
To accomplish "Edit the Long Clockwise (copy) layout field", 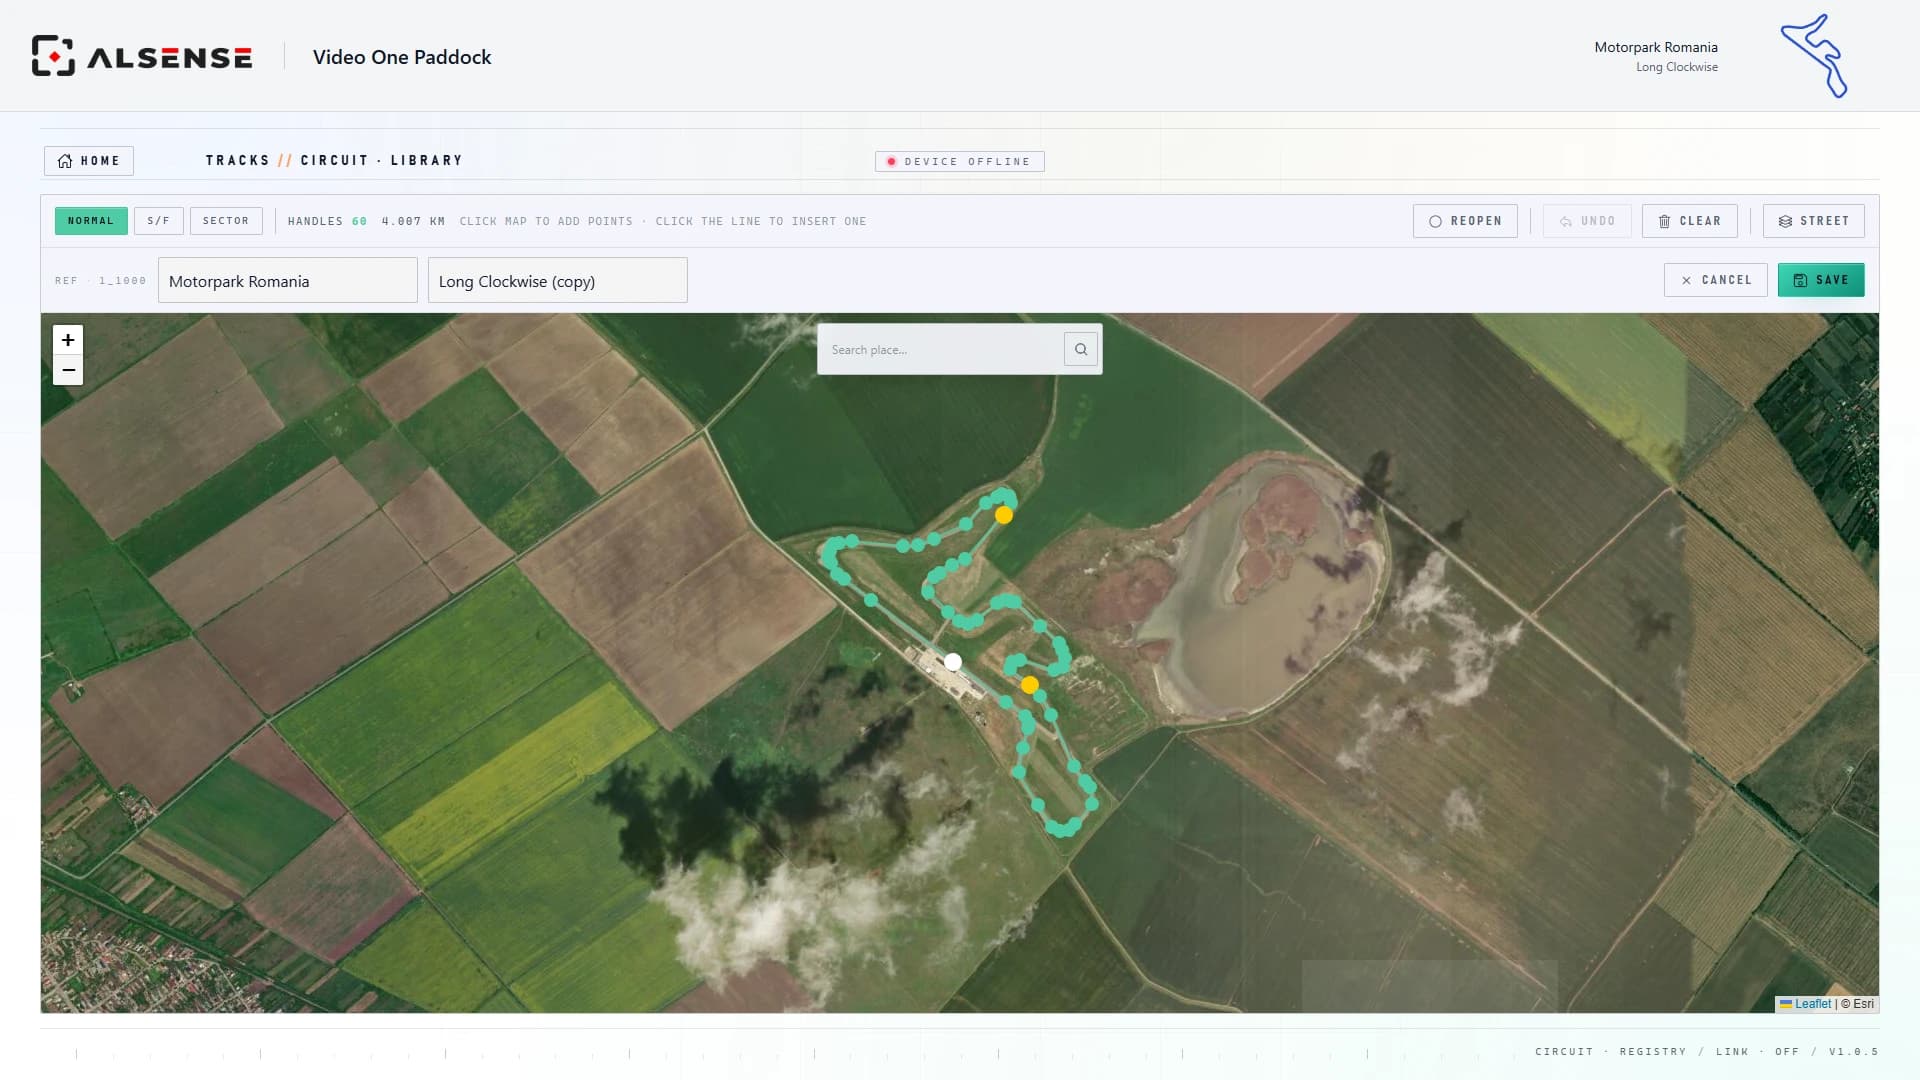I will coord(558,281).
